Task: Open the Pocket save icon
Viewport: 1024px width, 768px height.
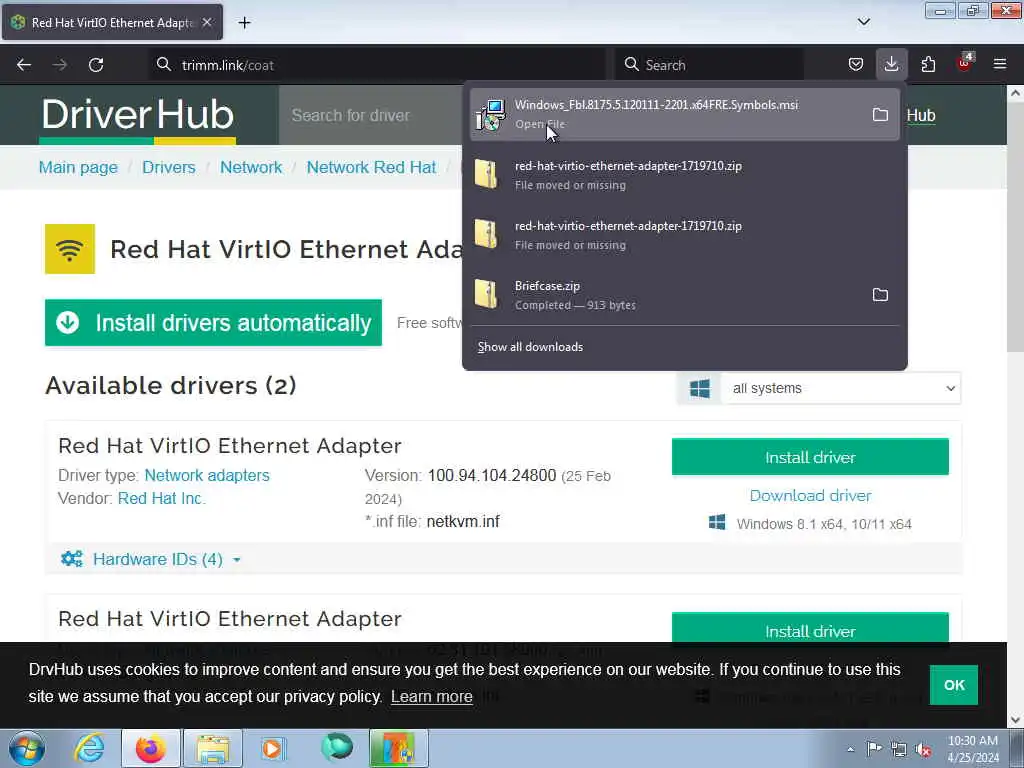Action: 856,64
